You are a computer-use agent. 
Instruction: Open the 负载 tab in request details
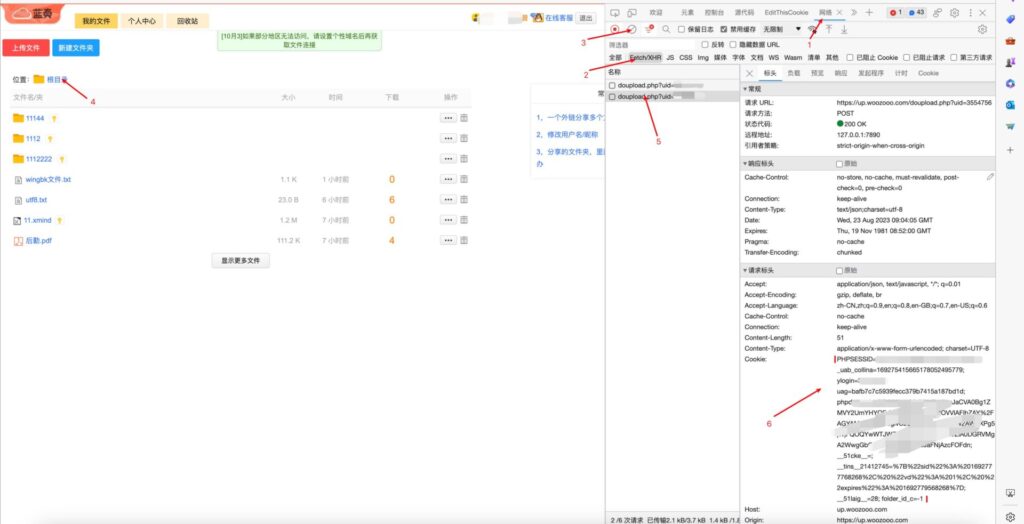(x=793, y=73)
